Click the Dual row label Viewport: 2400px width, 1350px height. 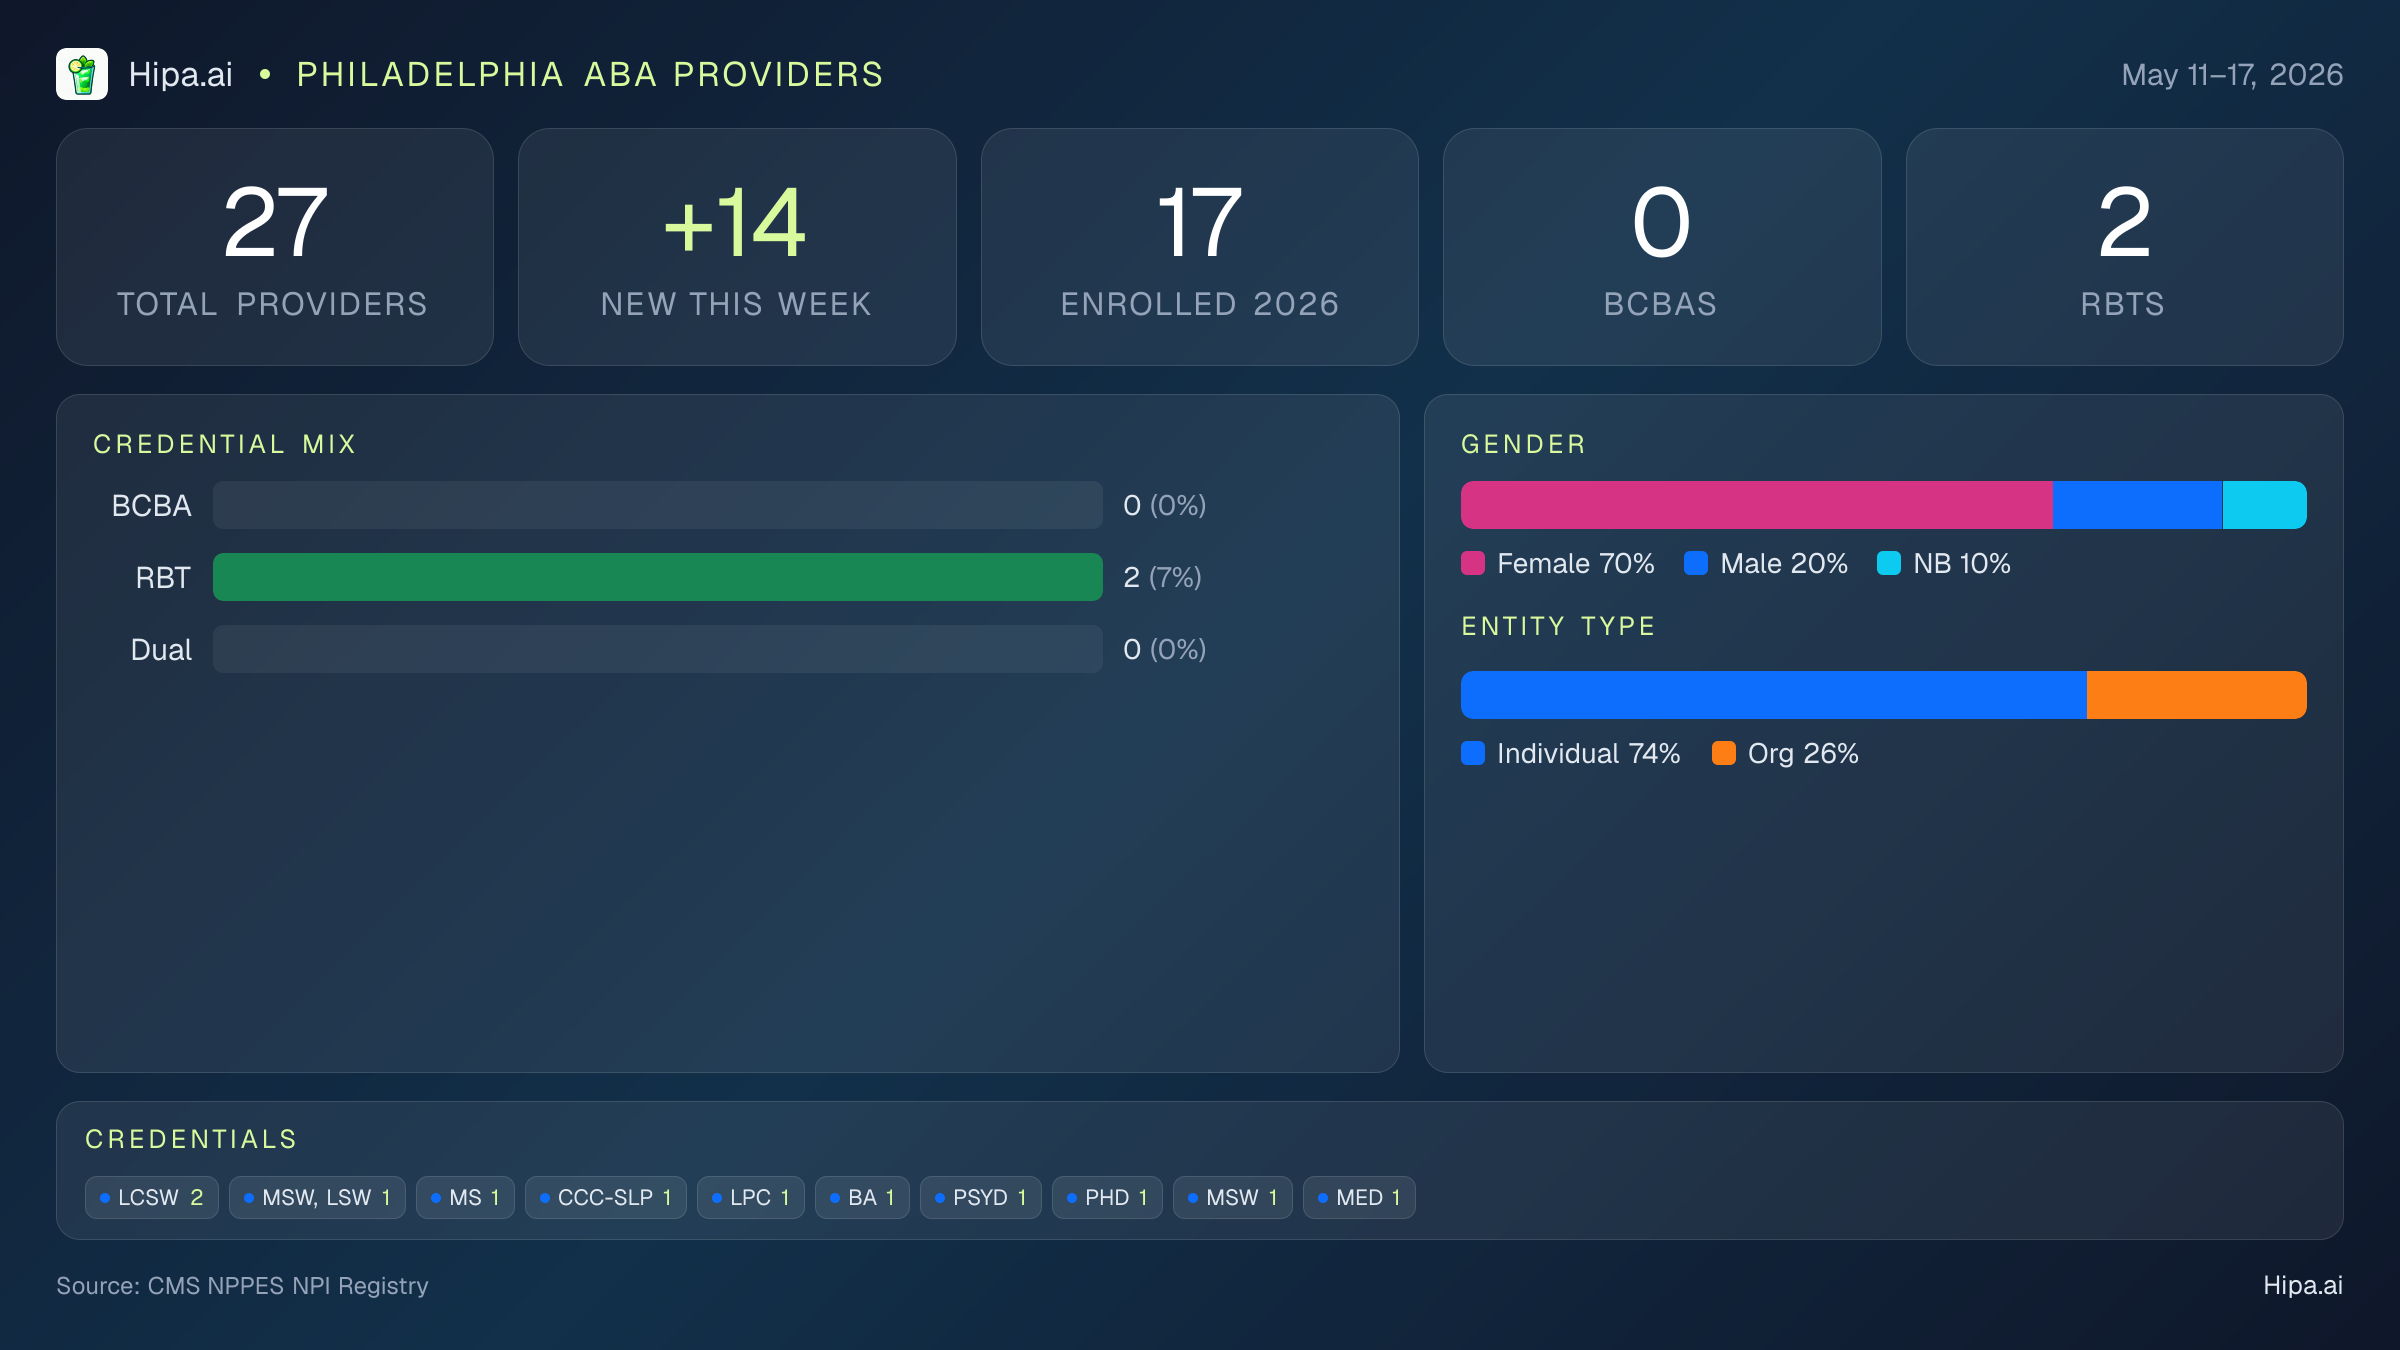[161, 649]
